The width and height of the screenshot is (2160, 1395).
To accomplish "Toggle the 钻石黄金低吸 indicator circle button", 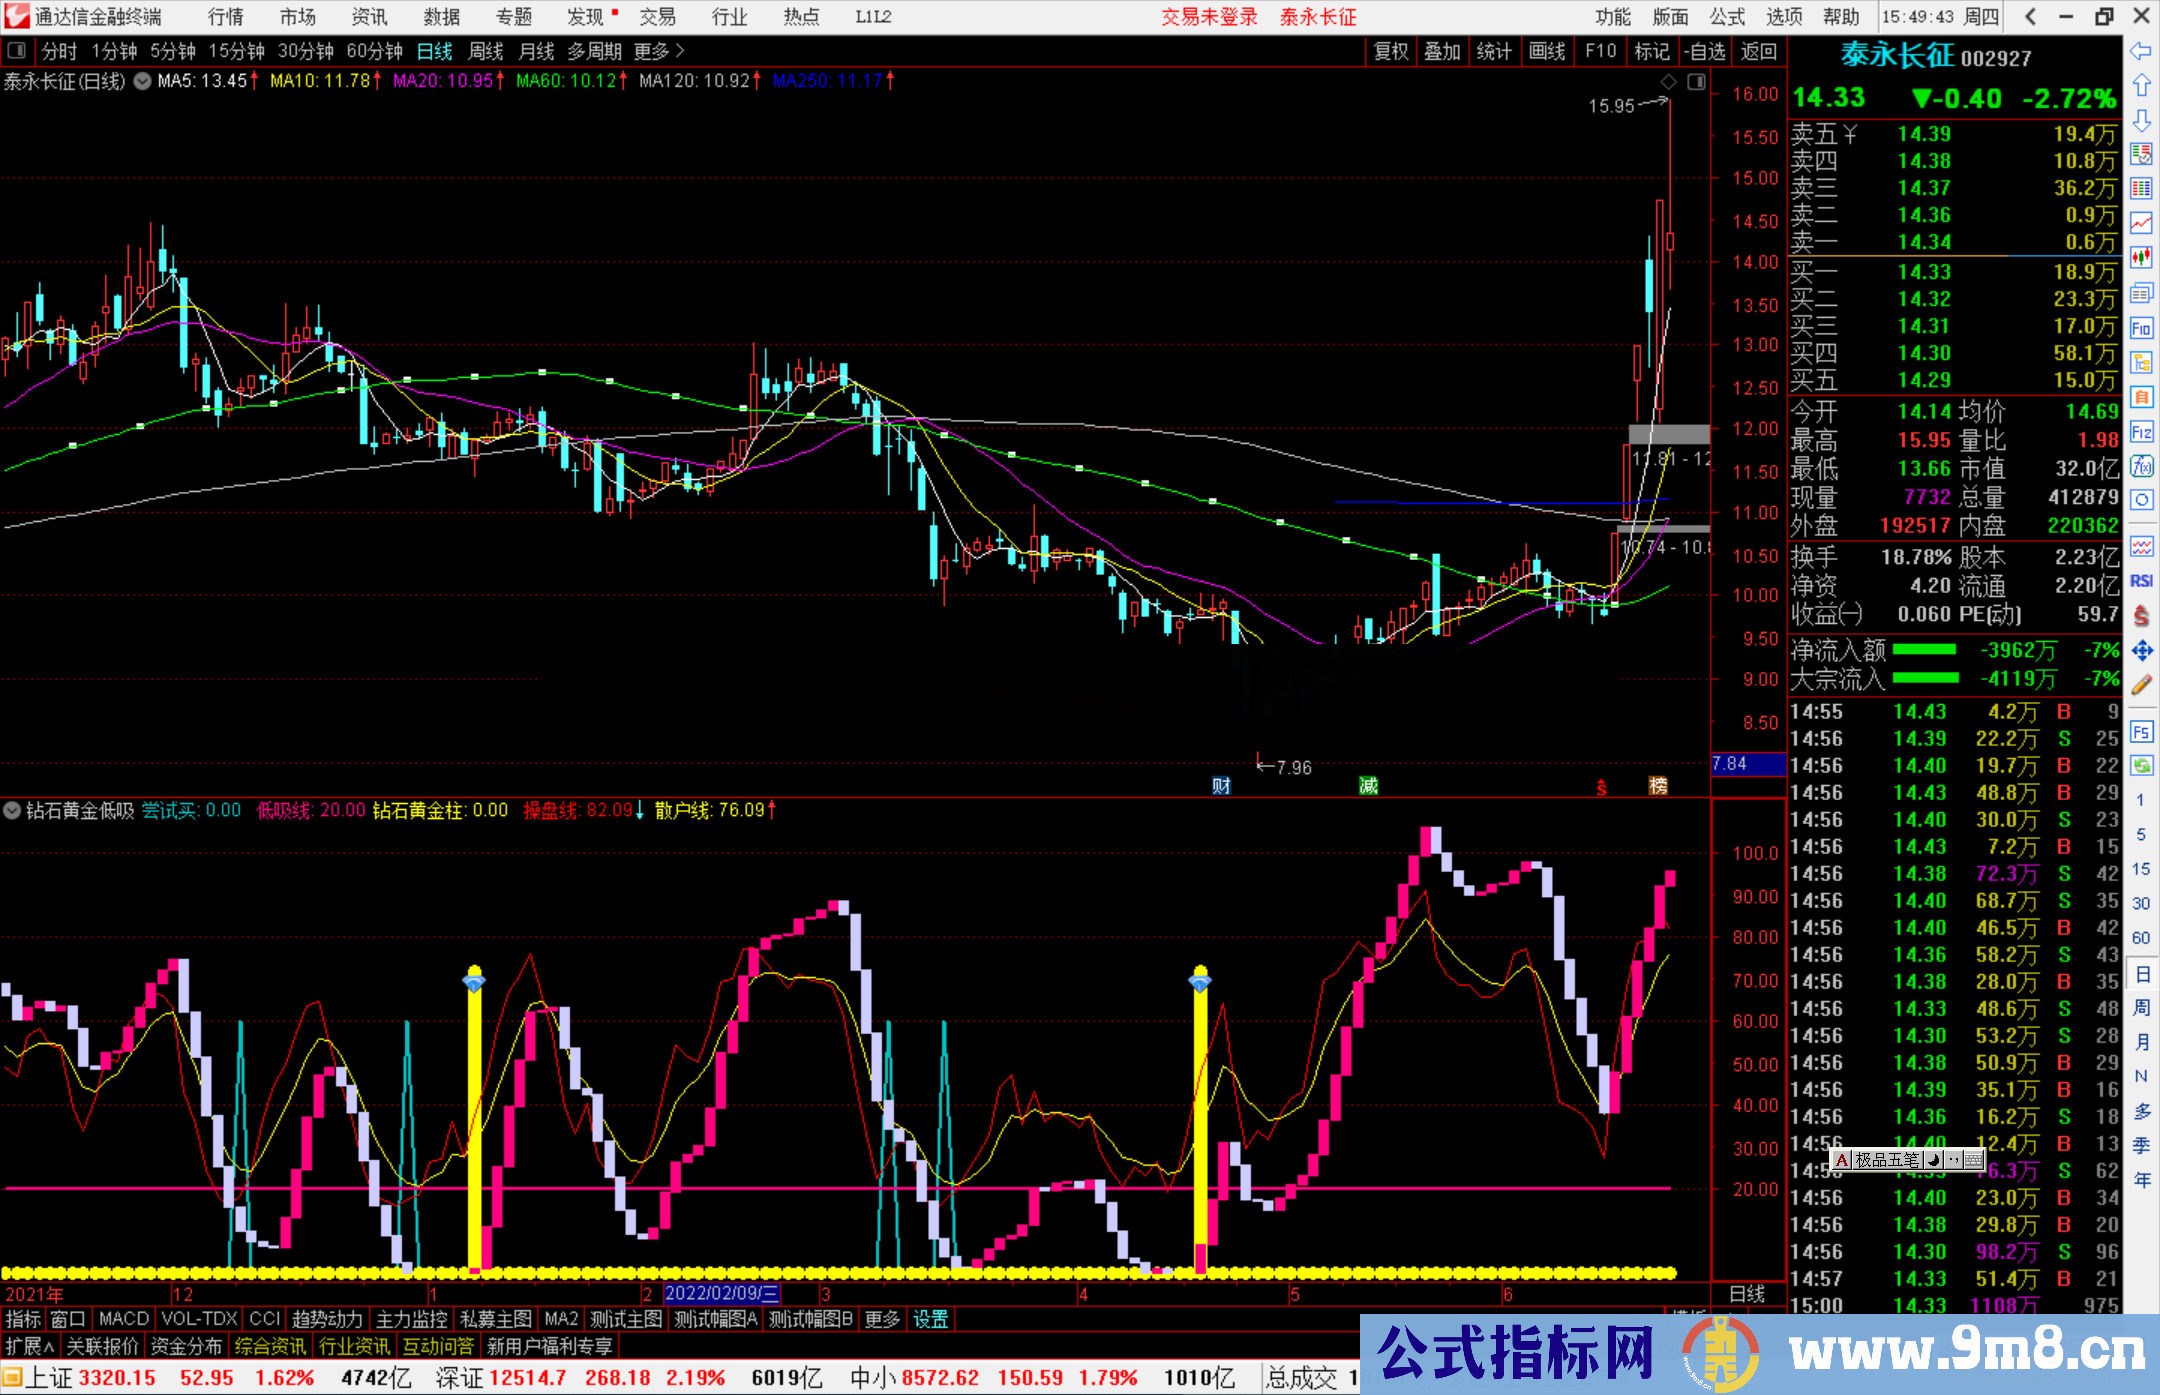I will point(12,810).
